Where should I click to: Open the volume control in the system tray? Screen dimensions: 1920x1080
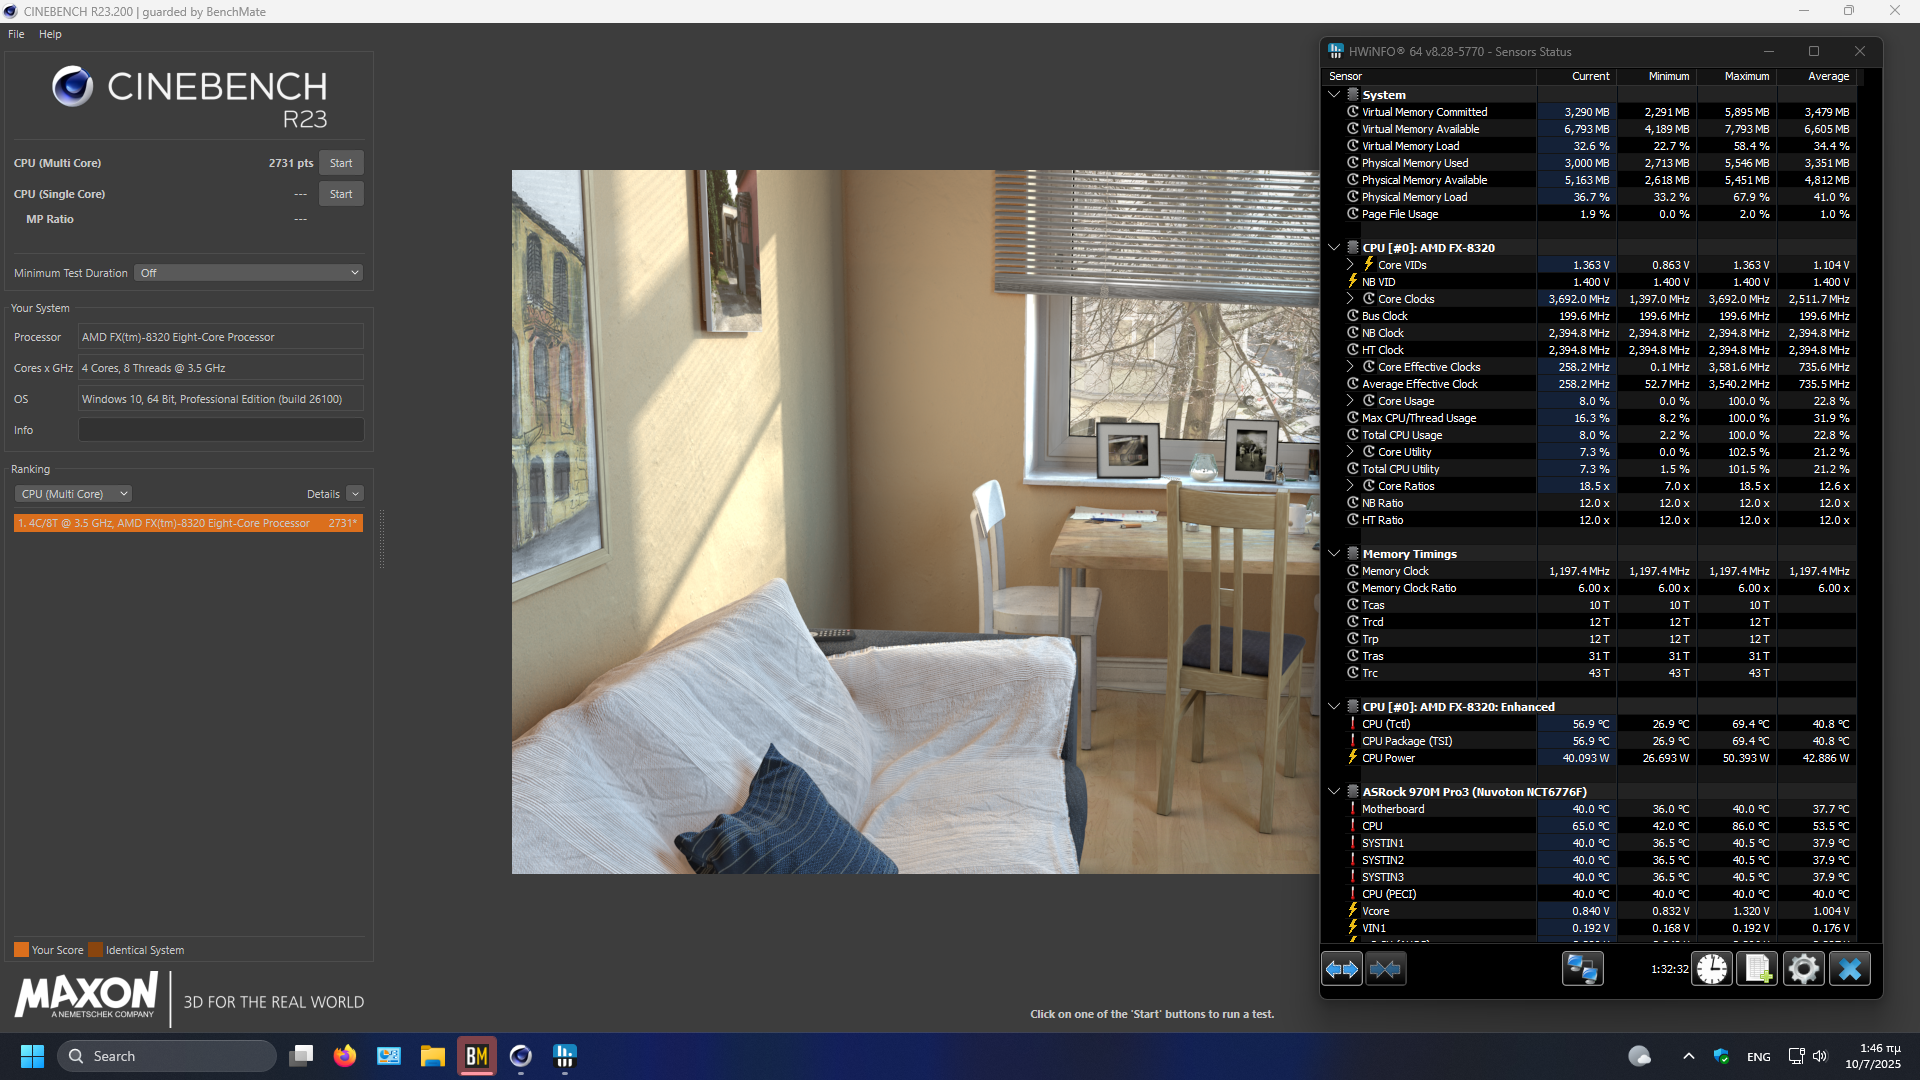[1820, 1056]
